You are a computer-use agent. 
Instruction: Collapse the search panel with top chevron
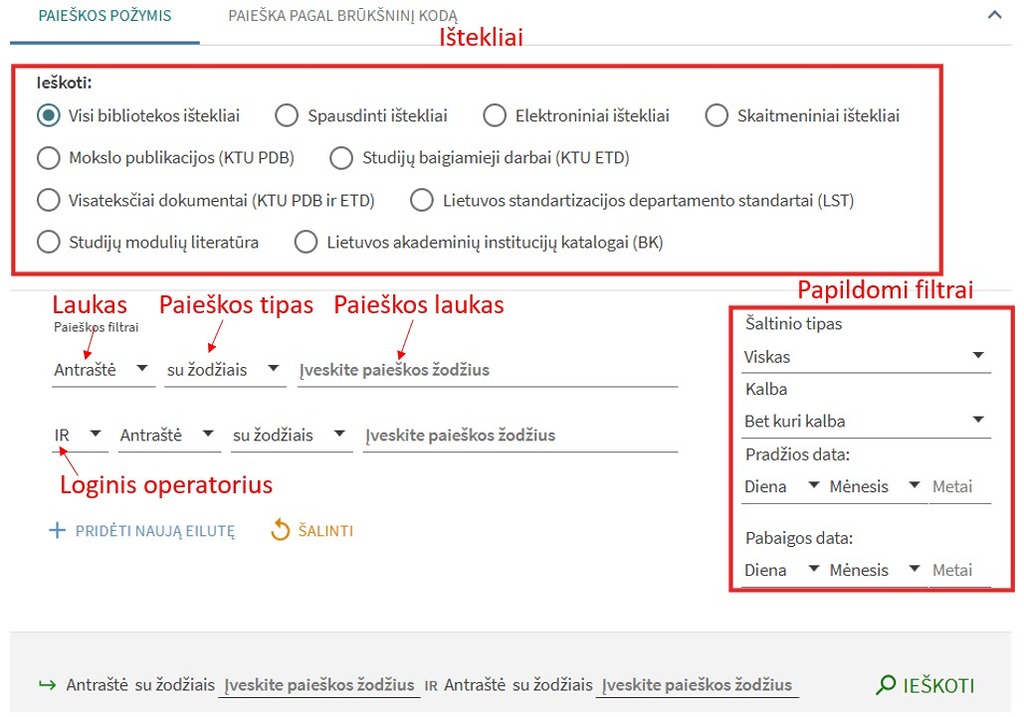tap(994, 15)
